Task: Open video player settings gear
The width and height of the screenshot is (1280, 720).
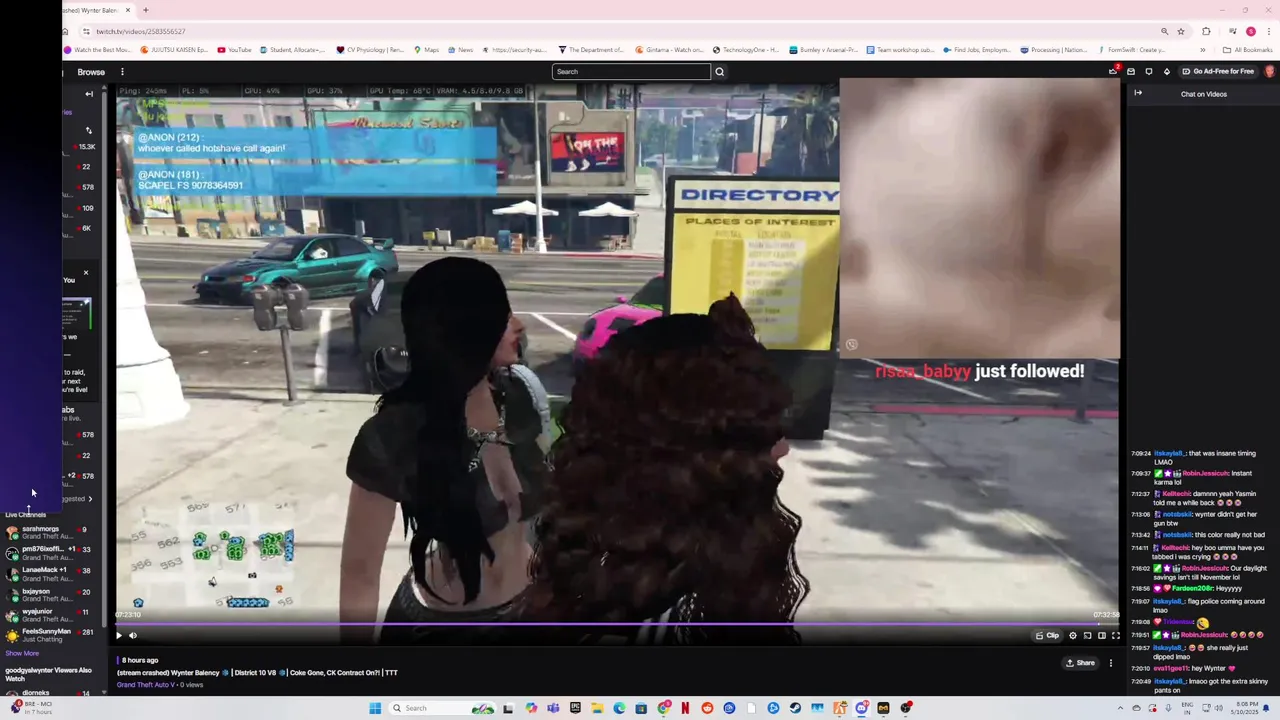Action: 1073,635
